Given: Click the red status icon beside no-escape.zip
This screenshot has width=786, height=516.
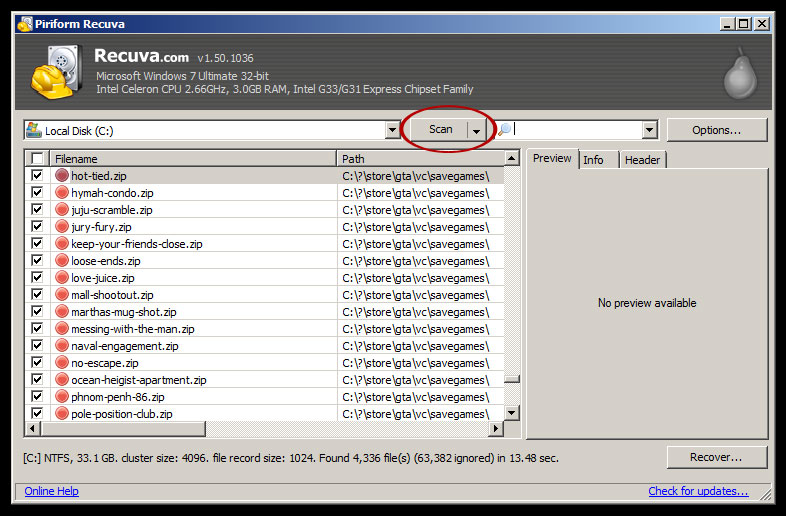Looking at the screenshot, I should click(x=62, y=363).
